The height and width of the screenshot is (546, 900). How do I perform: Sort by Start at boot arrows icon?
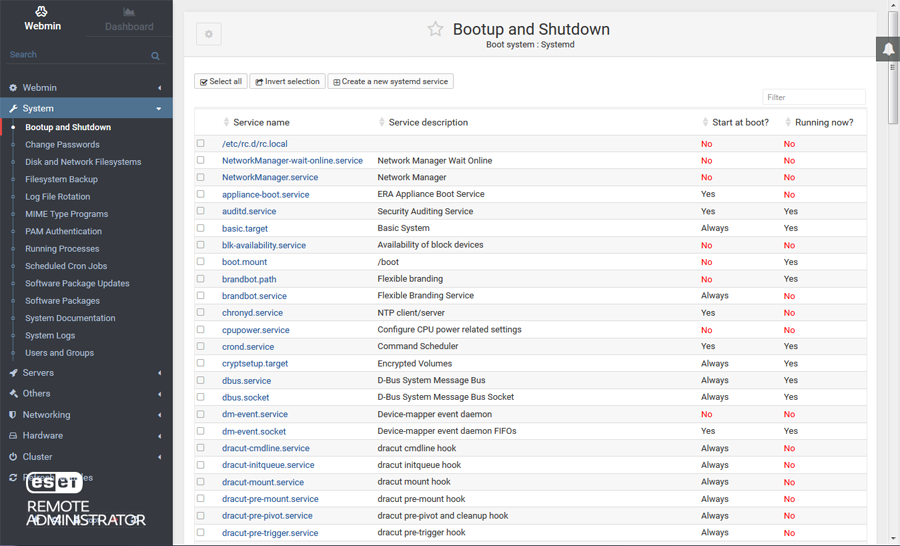coord(705,122)
